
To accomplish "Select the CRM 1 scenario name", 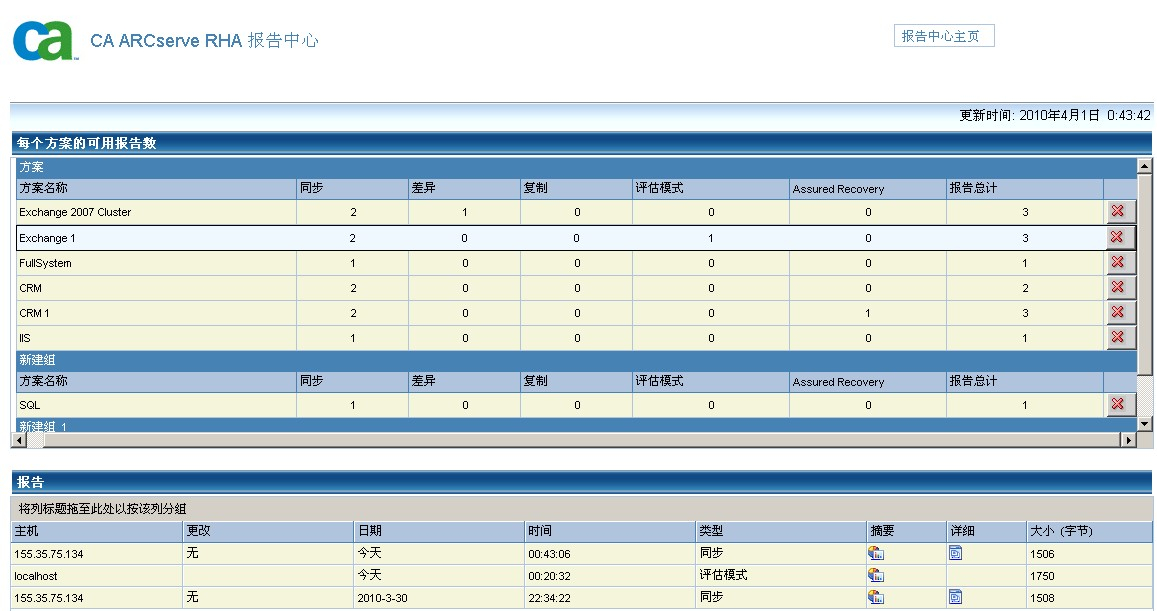I will (x=34, y=314).
